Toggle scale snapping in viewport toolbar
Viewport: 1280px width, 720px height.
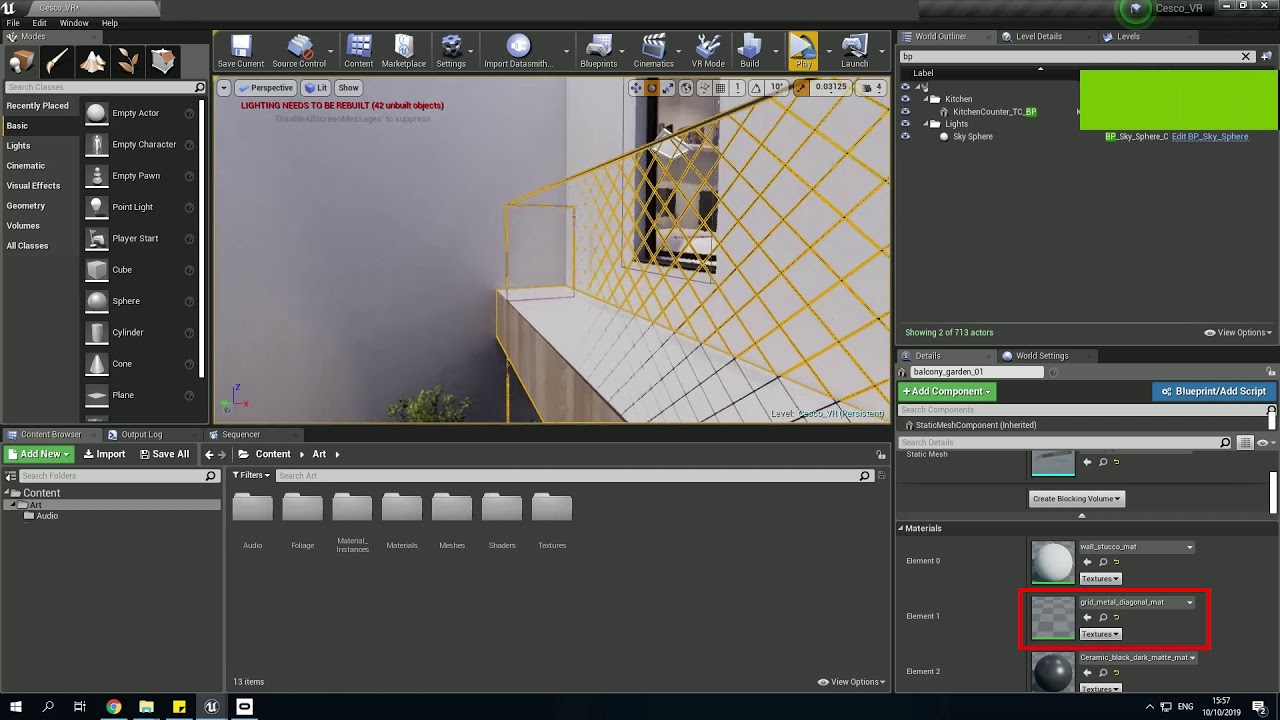click(800, 88)
